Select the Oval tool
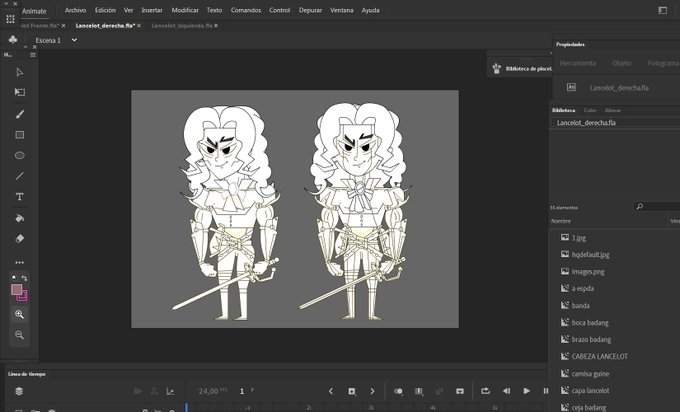Screen dimensions: 680x412 pos(20,155)
